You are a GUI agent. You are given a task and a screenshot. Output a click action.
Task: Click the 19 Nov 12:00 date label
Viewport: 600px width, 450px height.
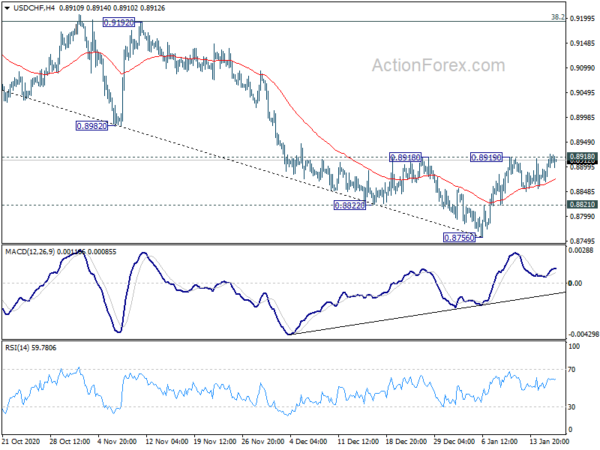[x=214, y=441]
